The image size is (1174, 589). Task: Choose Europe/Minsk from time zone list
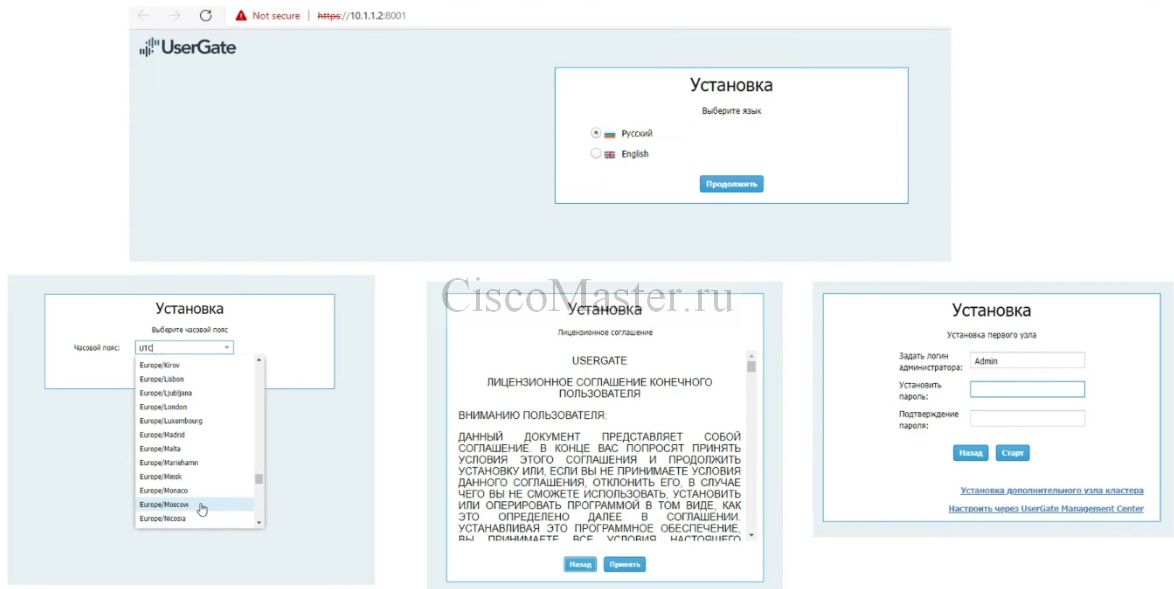tap(195, 477)
